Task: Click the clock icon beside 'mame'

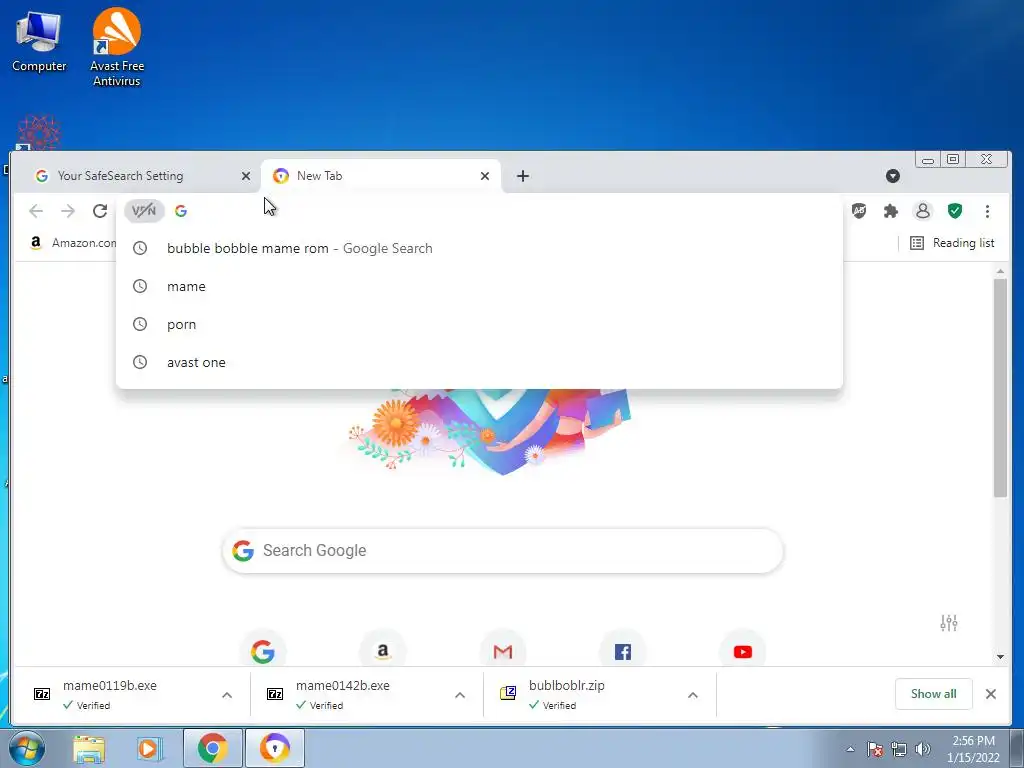Action: (140, 286)
